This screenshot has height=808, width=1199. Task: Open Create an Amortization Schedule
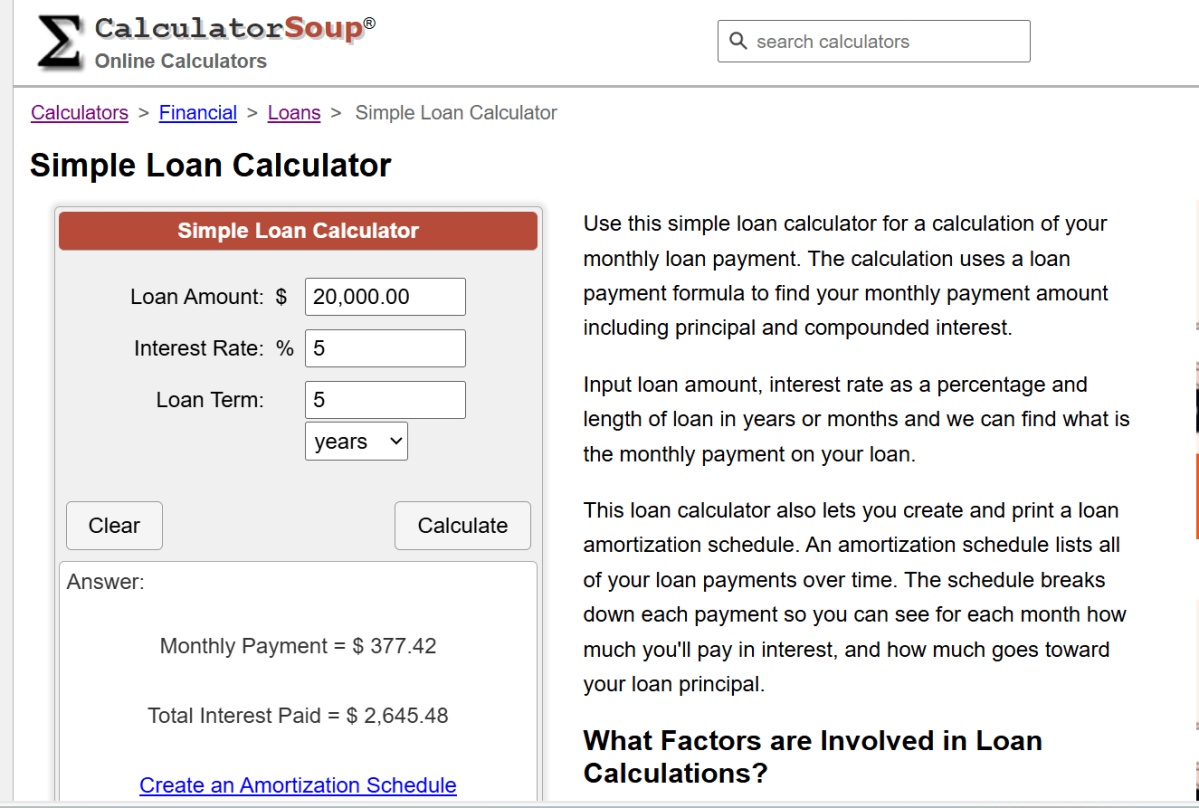pyautogui.click(x=297, y=785)
